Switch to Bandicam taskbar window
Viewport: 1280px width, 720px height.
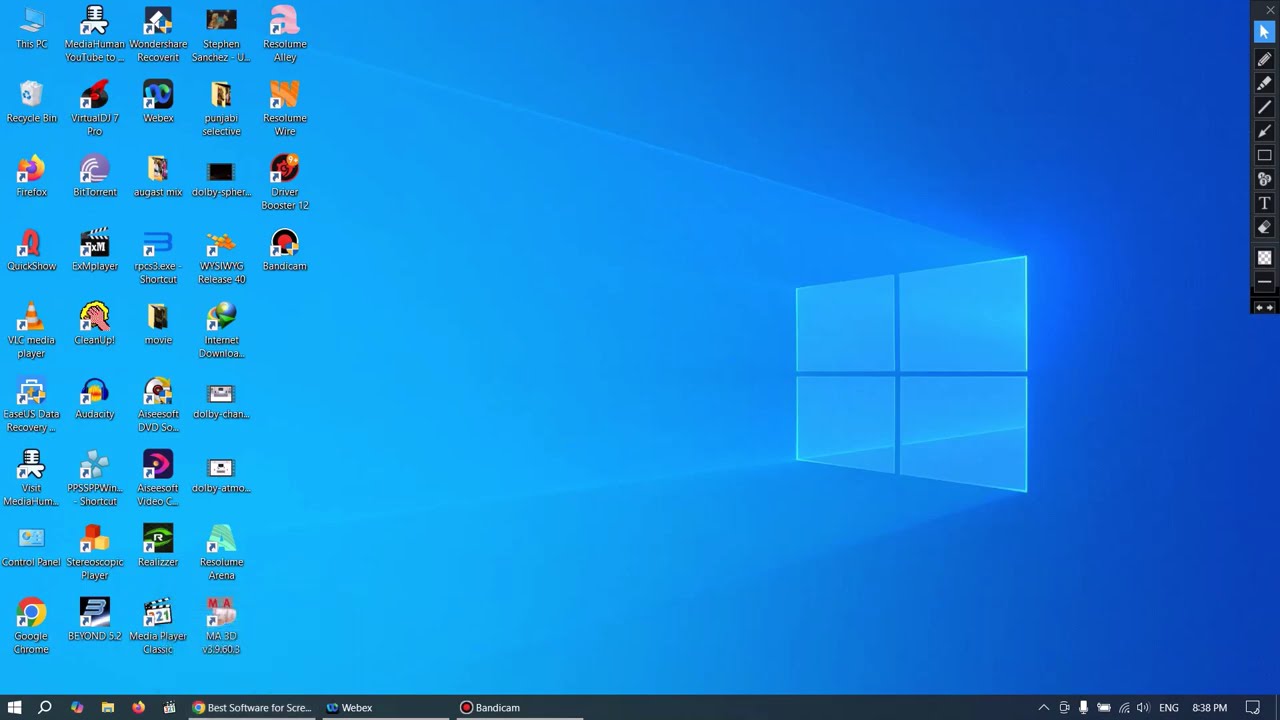coord(518,707)
